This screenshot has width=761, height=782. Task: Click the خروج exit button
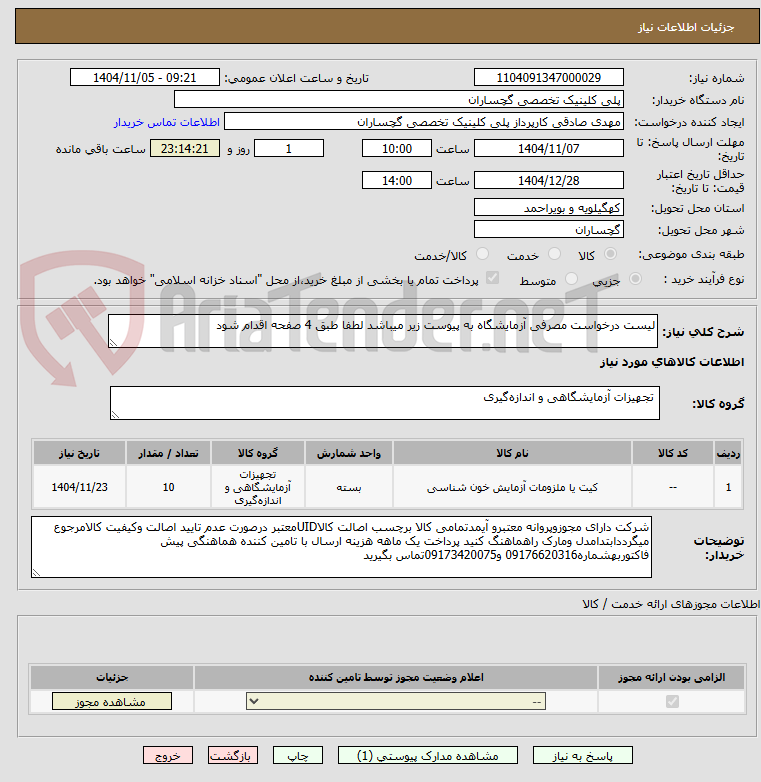[x=168, y=756]
